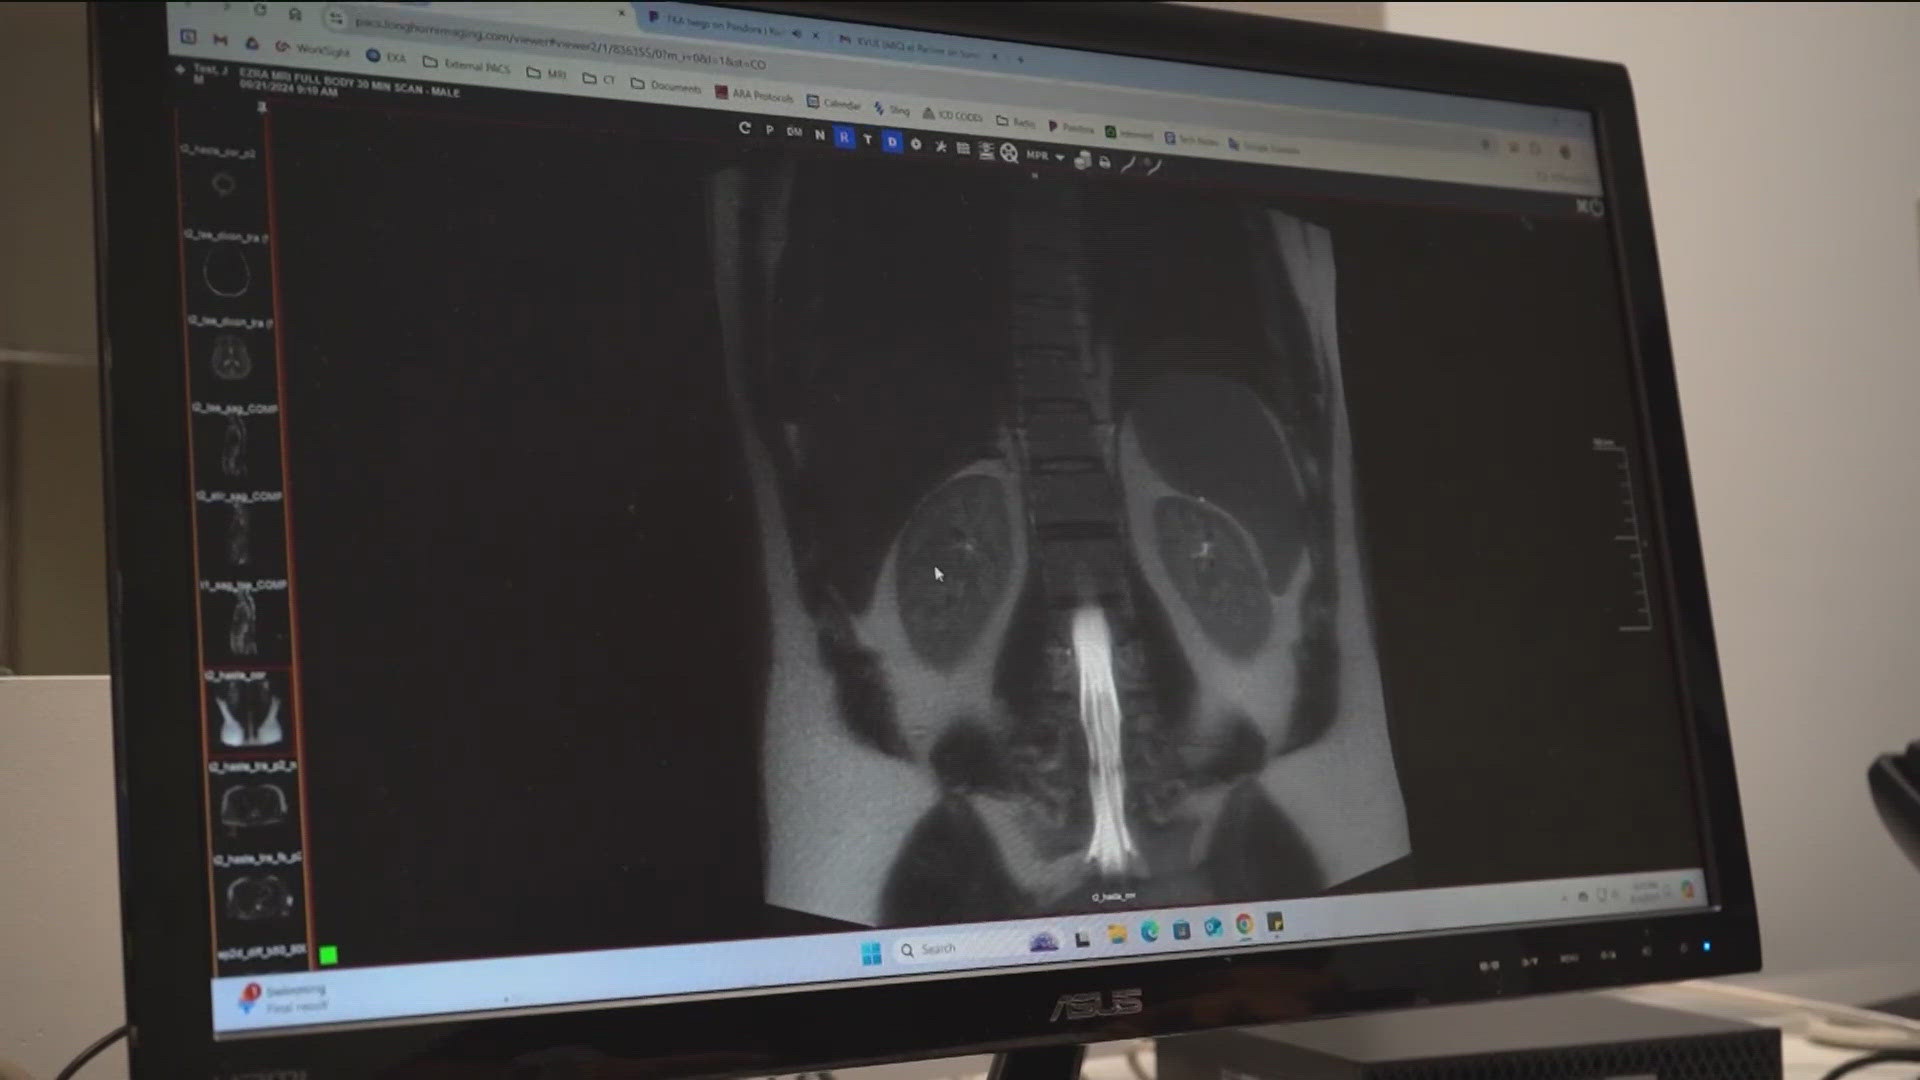The width and height of the screenshot is (1920, 1080).
Task: Open Sticky Notes from taskbar
Action: pos(1275,921)
